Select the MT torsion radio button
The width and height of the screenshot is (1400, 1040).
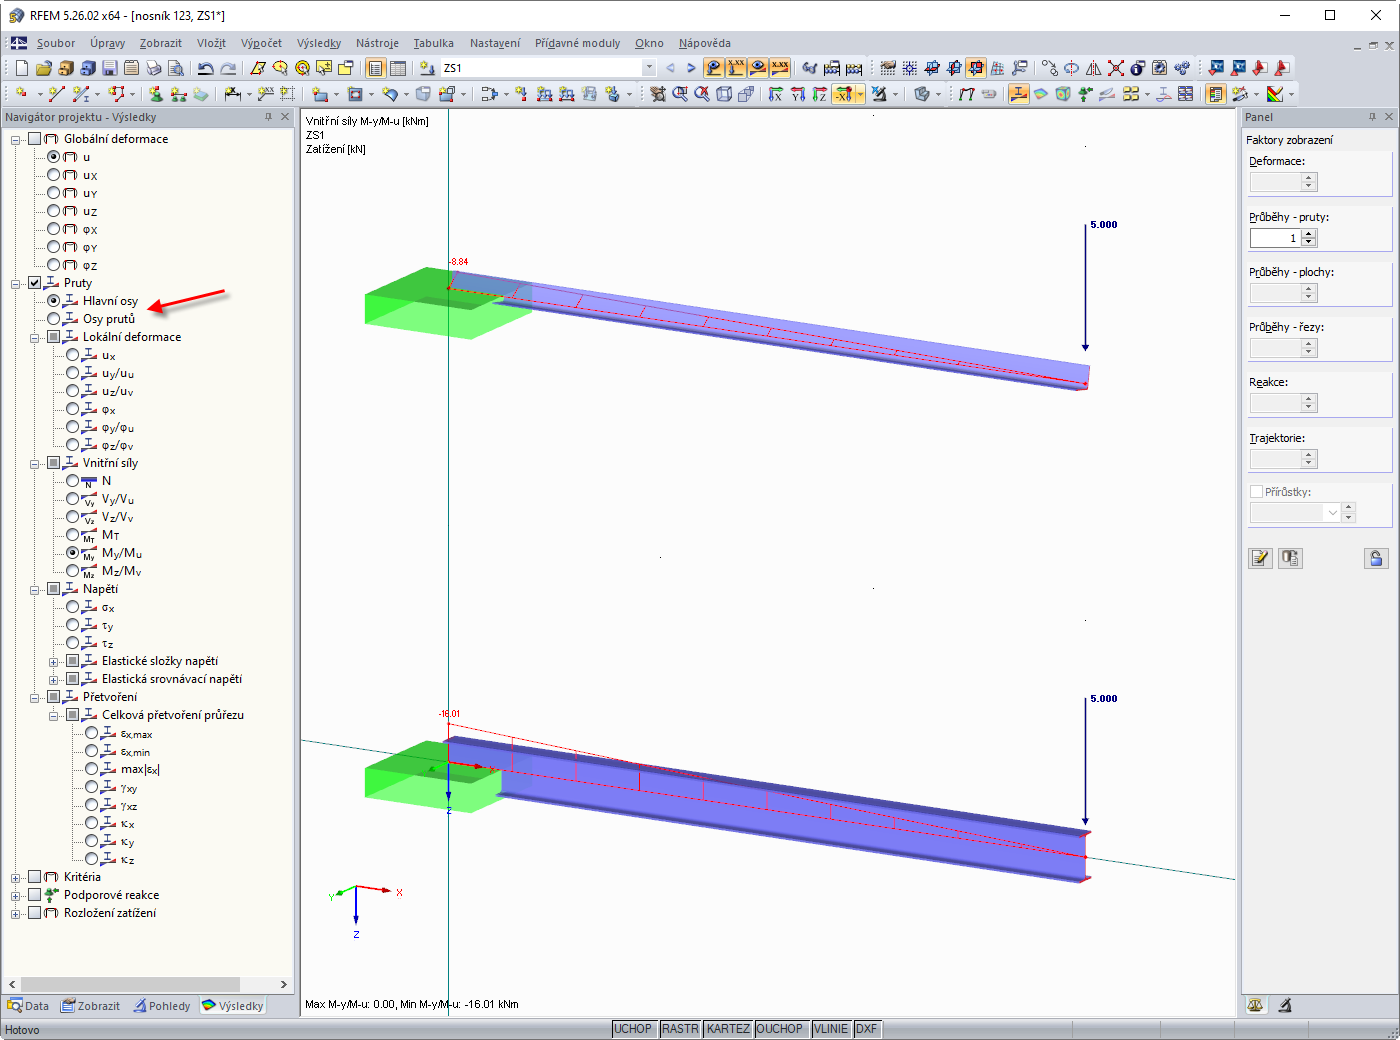pos(73,535)
